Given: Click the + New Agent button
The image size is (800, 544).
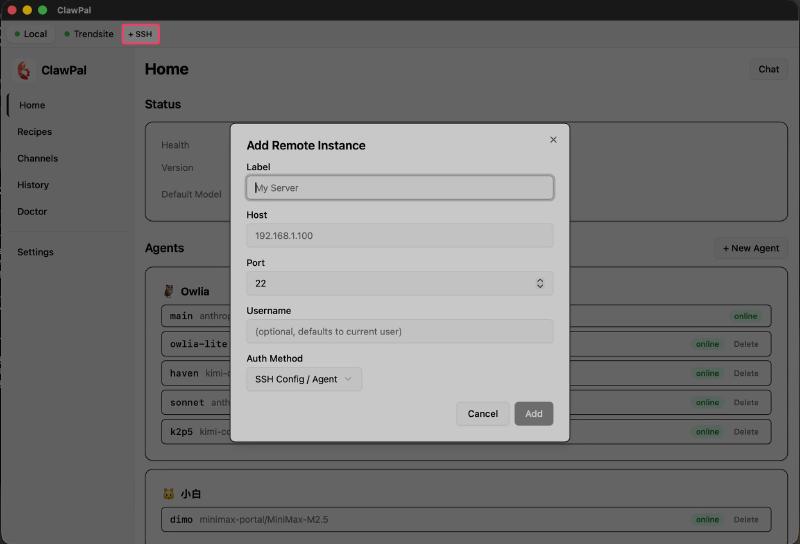Looking at the screenshot, I should tap(750, 248).
